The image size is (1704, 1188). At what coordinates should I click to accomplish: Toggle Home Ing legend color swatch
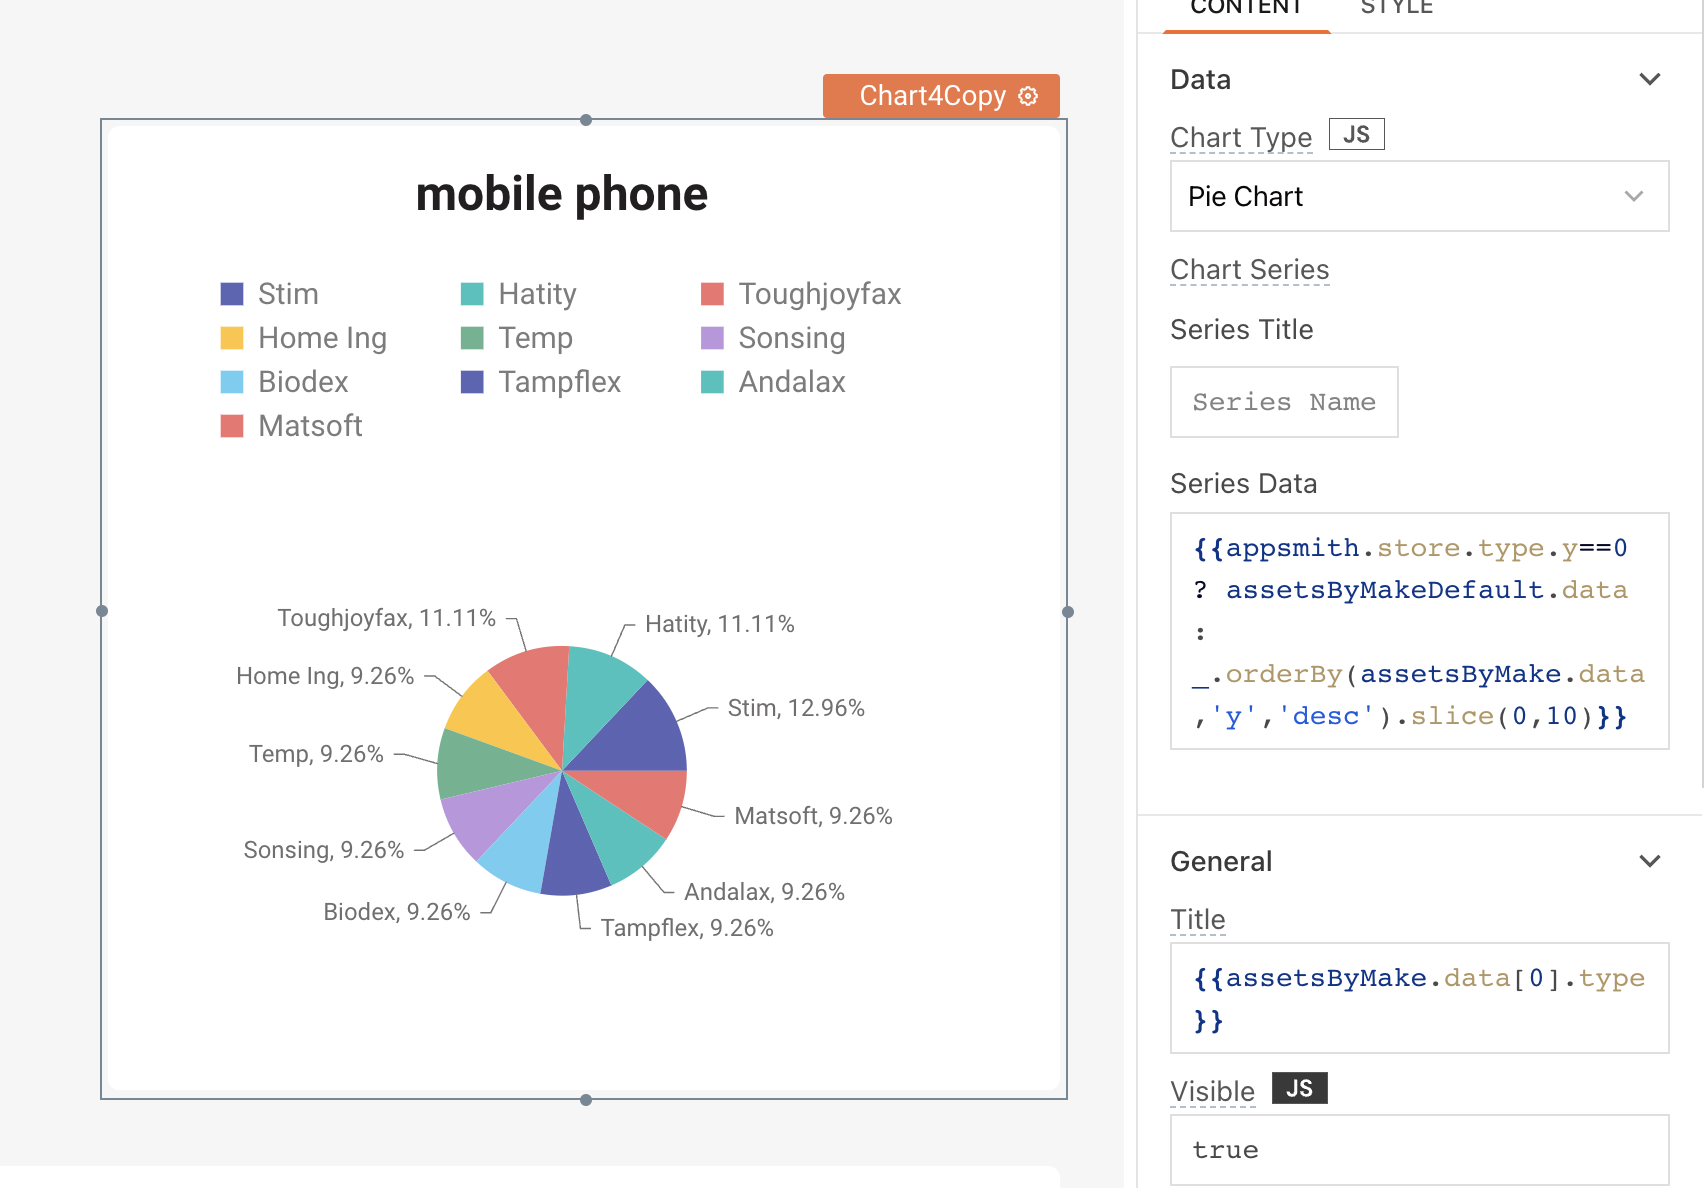(232, 338)
